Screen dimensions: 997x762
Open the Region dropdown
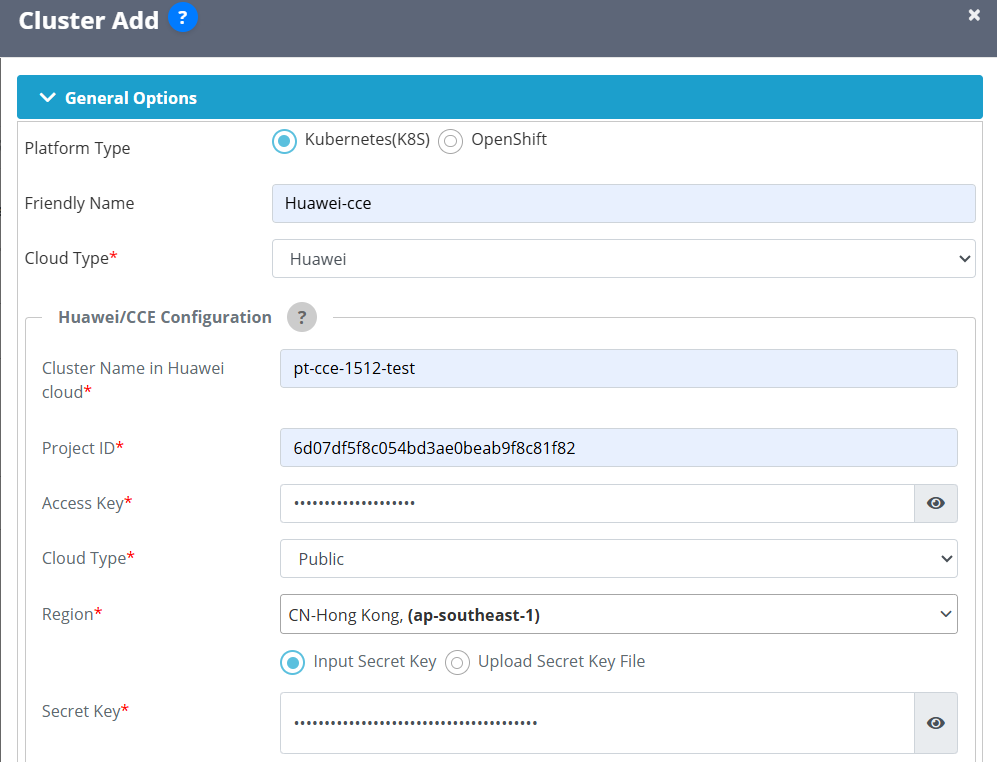click(618, 614)
